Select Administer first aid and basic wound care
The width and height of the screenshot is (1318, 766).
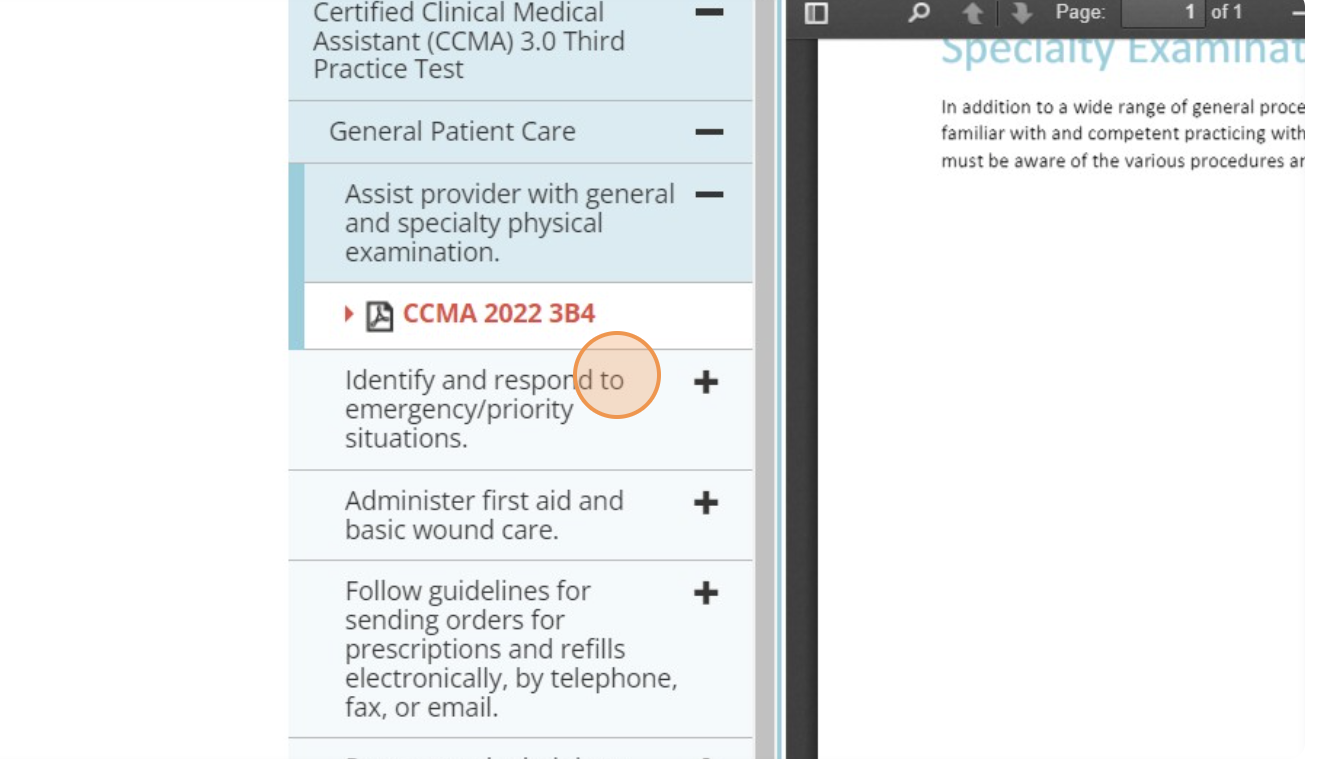(x=484, y=515)
